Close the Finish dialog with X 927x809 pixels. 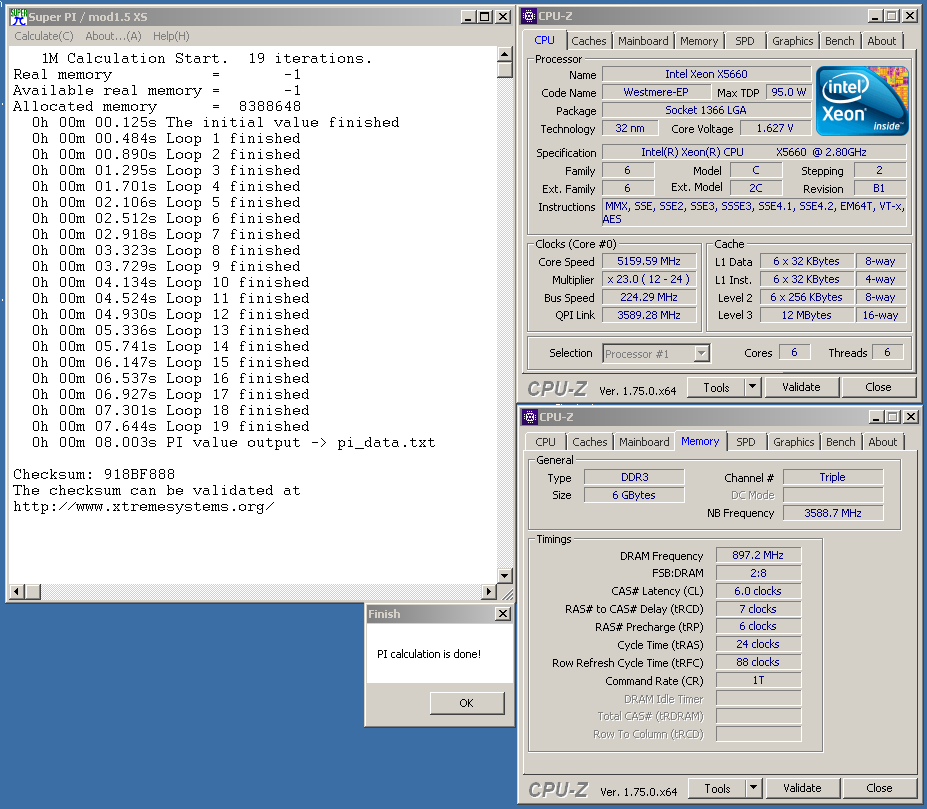(x=503, y=614)
